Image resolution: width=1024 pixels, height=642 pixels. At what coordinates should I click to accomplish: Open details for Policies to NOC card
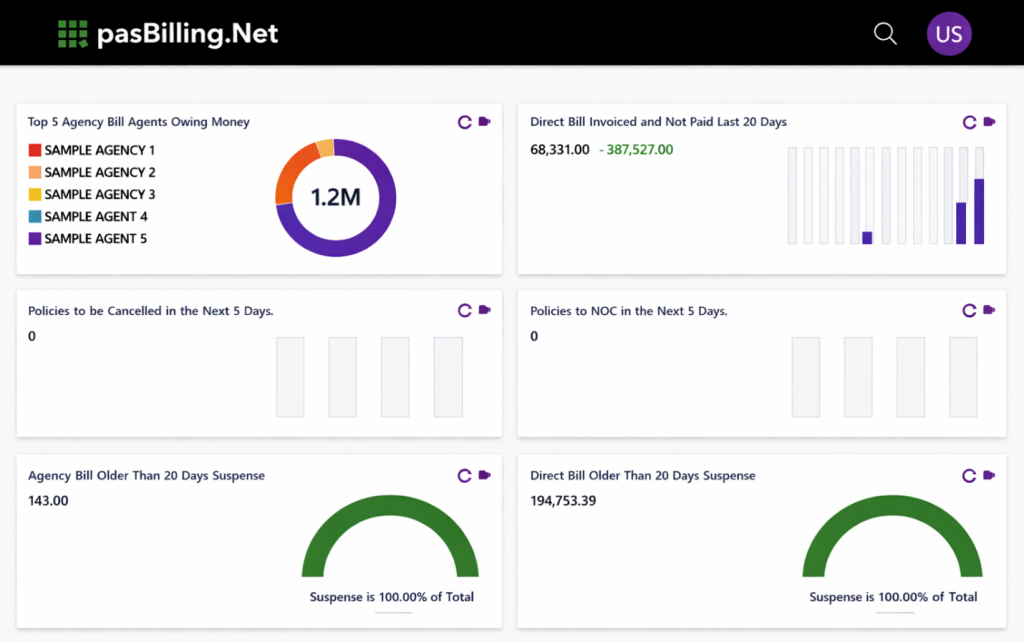(x=989, y=310)
